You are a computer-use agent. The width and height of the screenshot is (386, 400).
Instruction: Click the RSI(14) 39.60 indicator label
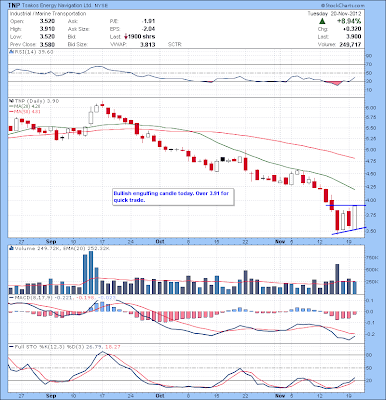click(x=33, y=52)
